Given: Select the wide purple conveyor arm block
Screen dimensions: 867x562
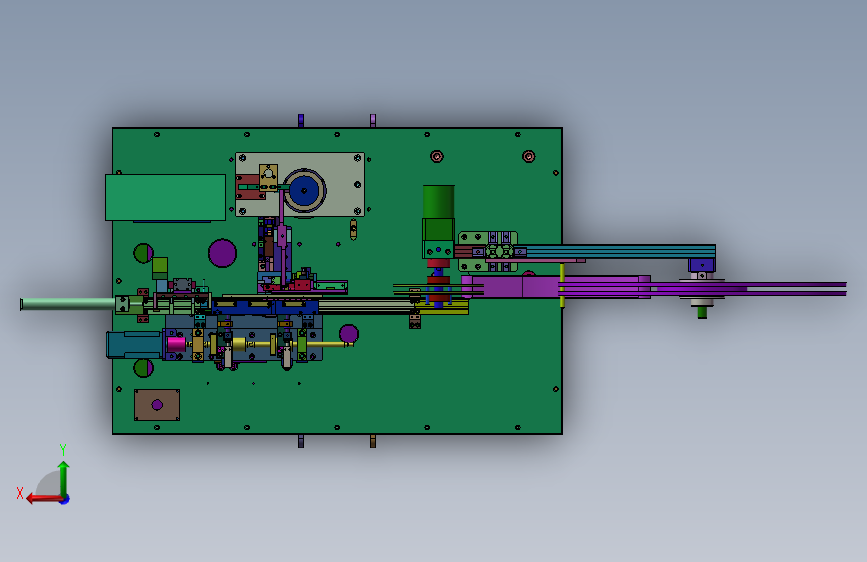Looking at the screenshot, I should [x=555, y=287].
